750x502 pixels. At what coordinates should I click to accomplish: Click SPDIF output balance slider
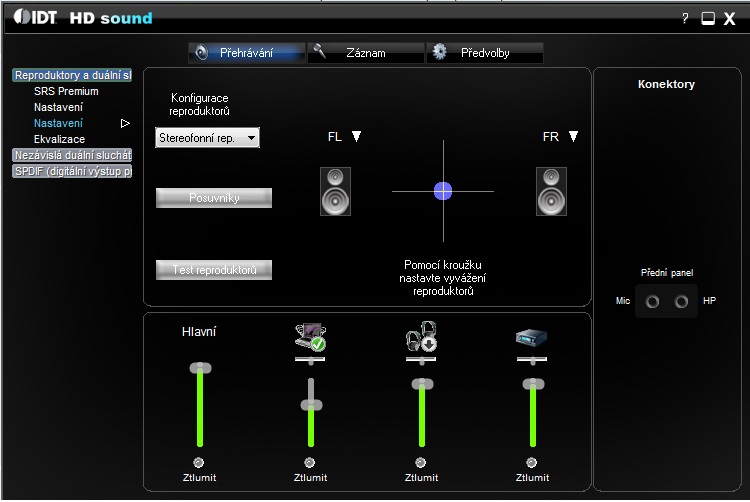(532, 360)
